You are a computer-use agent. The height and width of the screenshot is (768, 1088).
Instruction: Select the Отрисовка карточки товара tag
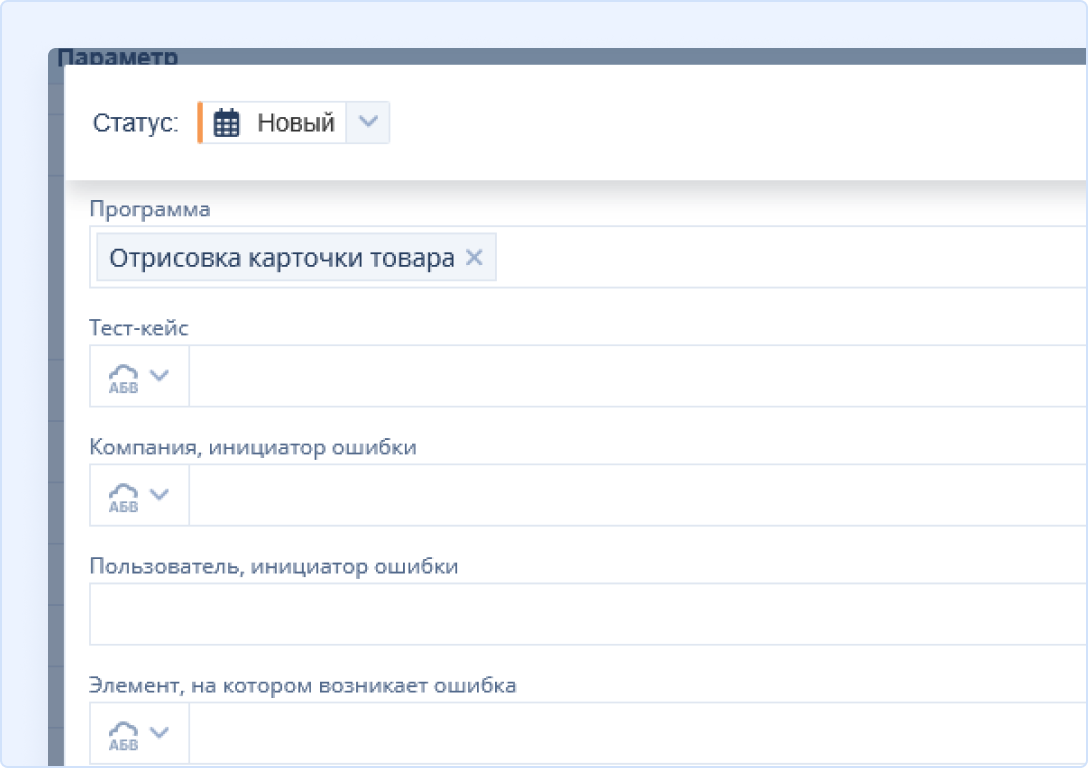point(281,258)
